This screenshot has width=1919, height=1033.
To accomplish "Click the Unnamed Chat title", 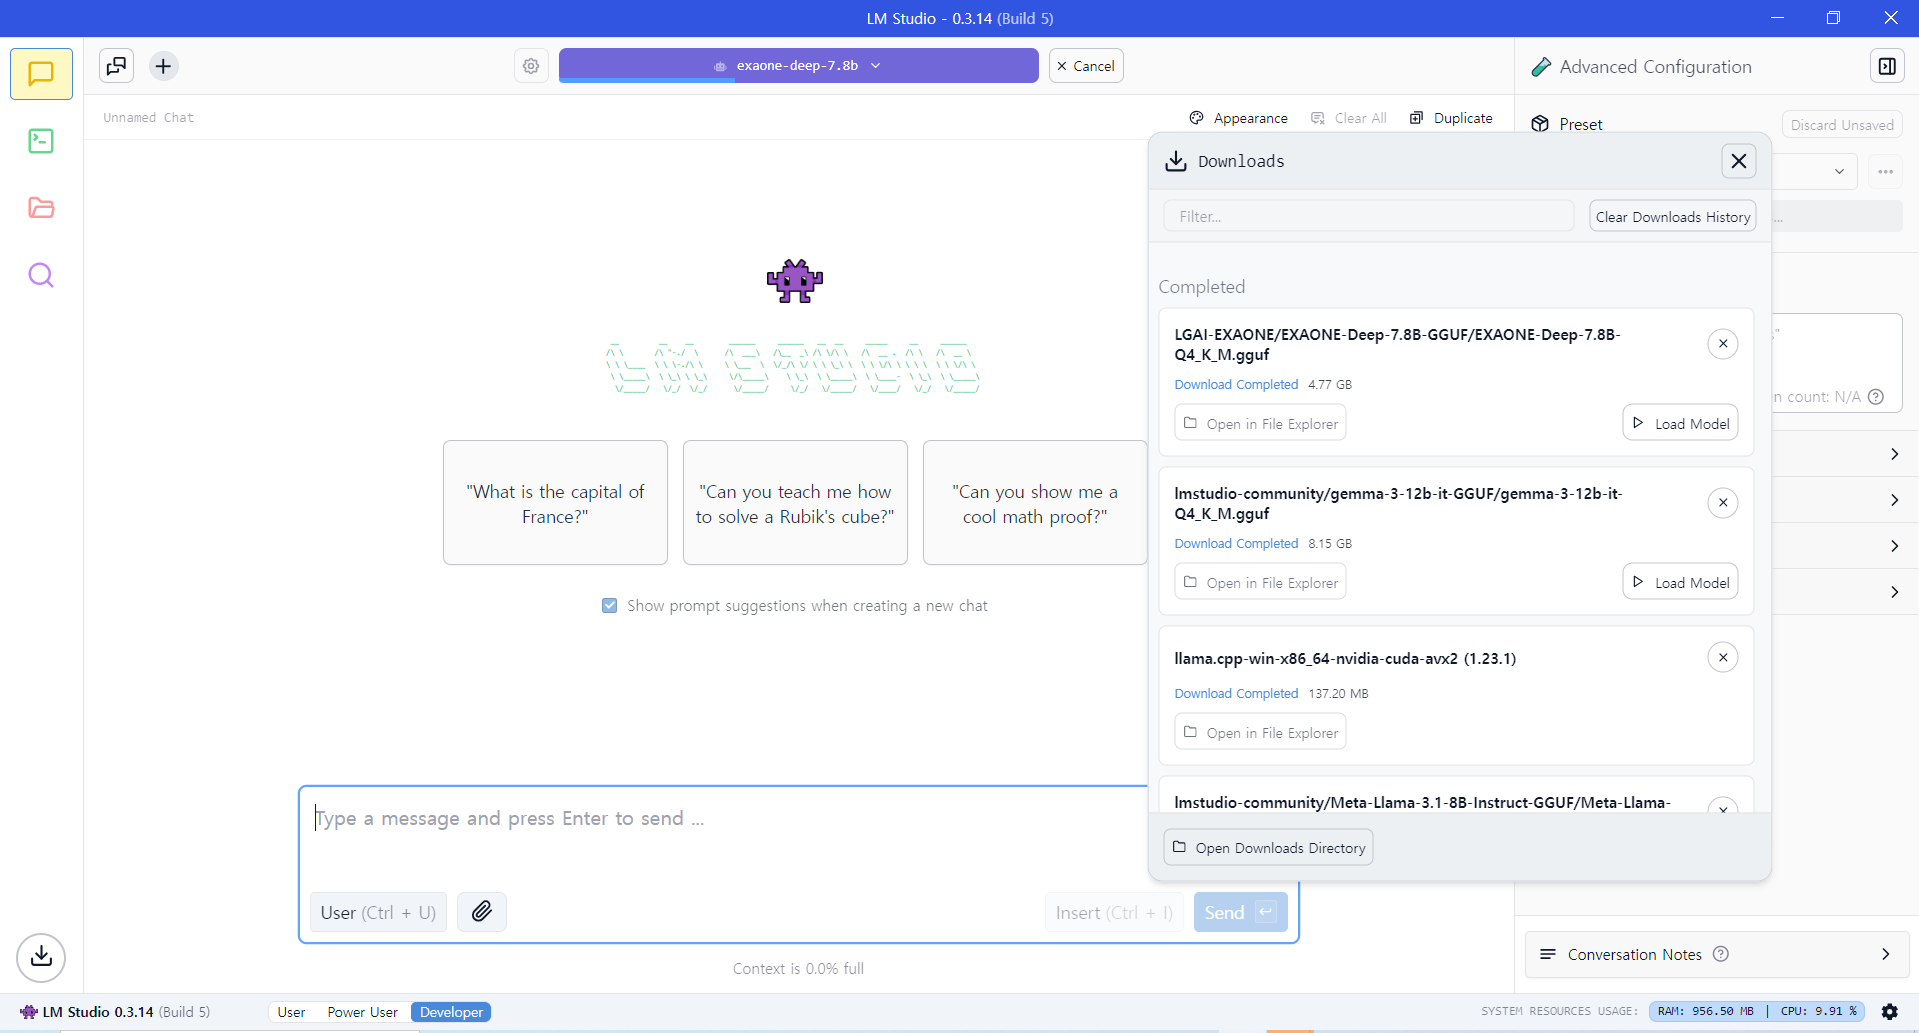I will click(x=148, y=118).
